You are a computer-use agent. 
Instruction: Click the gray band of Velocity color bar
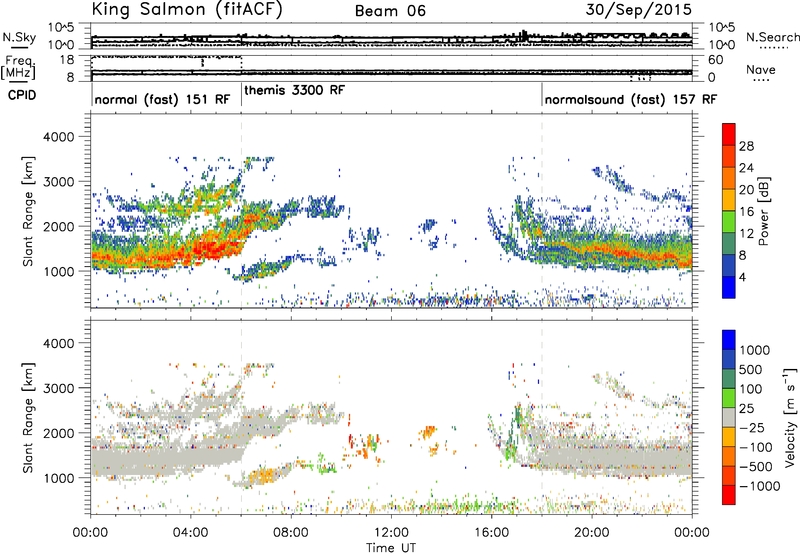pyautogui.click(x=729, y=418)
